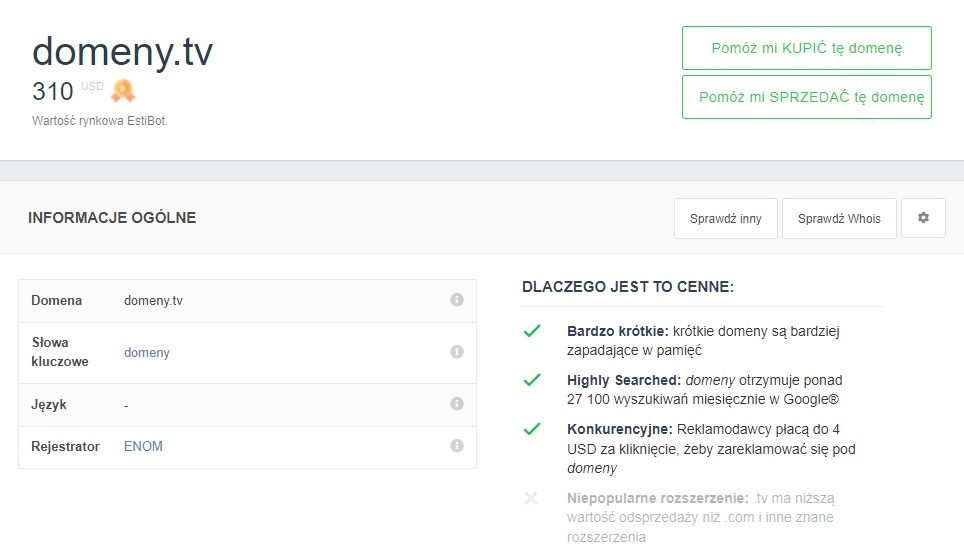Click the Sprawdź inny button
964x557 pixels.
click(725, 219)
